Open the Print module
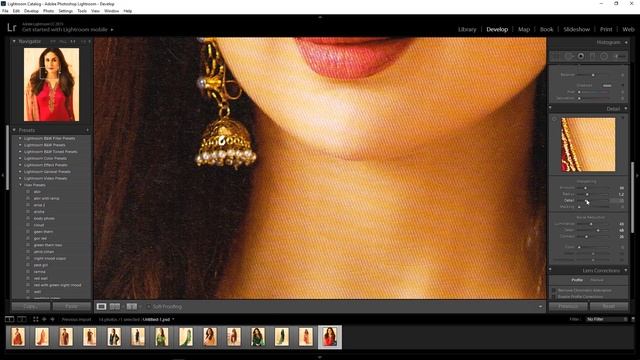The height and width of the screenshot is (360, 640). 606,29
